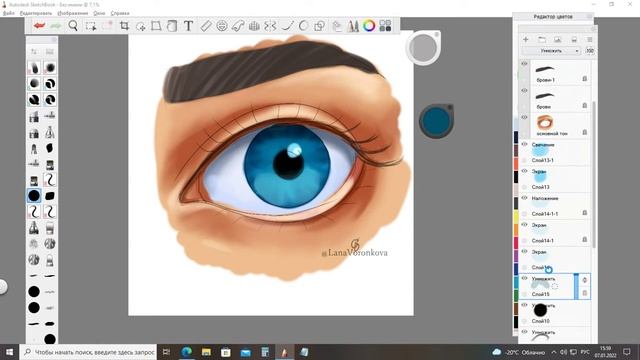640x360 pixels.
Task: Select the rectangular Selection tool
Action: [x=91, y=26]
